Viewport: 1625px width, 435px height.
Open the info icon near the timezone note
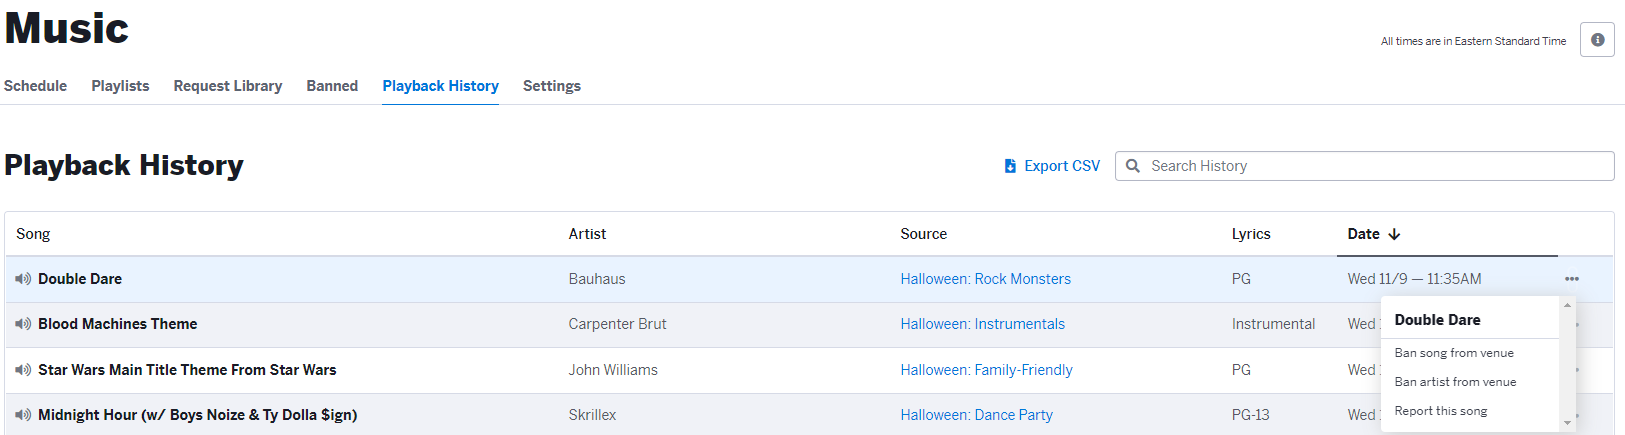(1597, 40)
